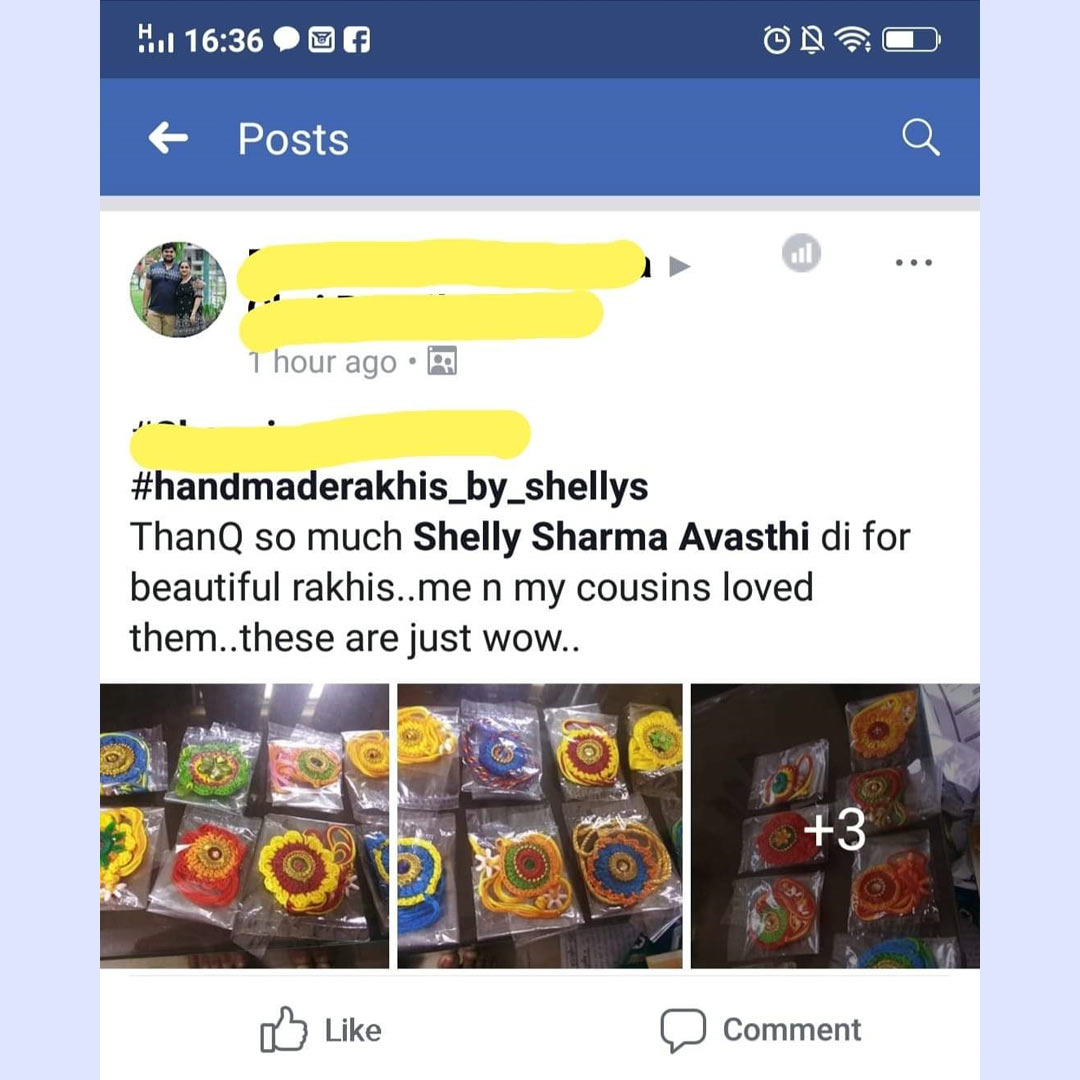Image resolution: width=1080 pixels, height=1080 pixels.
Task: Tap the muted bell status icon
Action: (812, 40)
